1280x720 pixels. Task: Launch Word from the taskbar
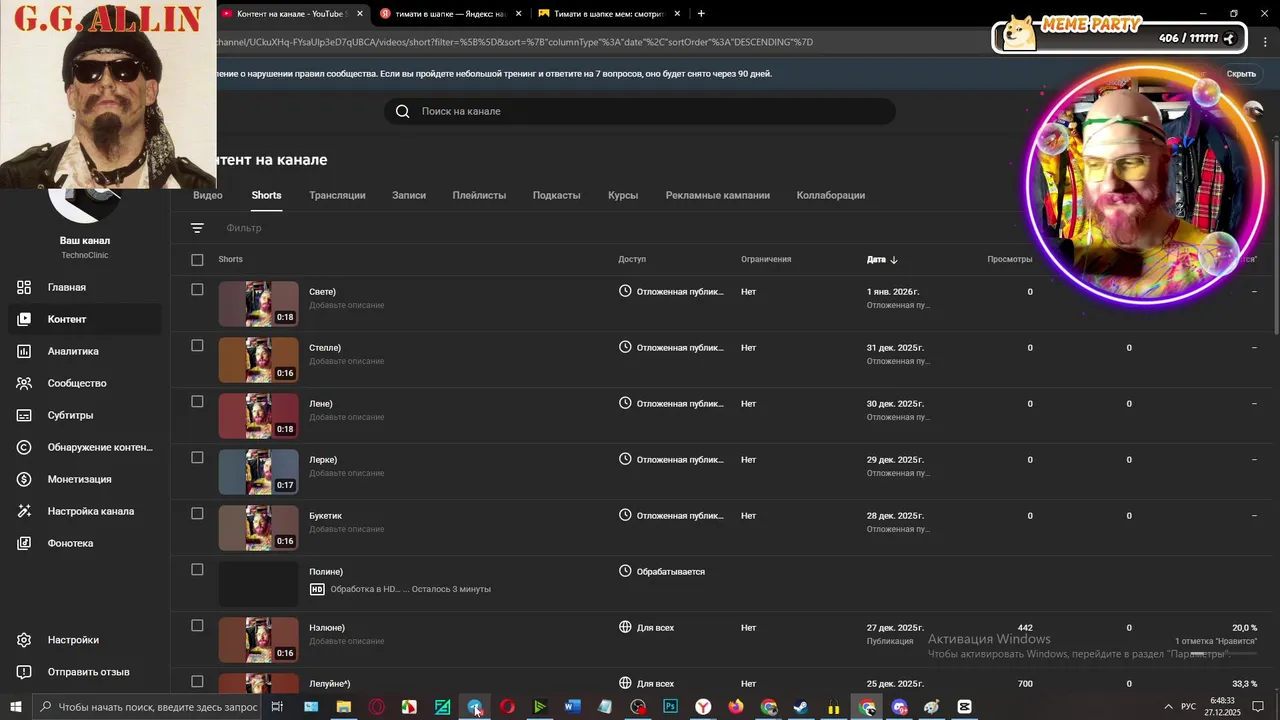click(572, 707)
